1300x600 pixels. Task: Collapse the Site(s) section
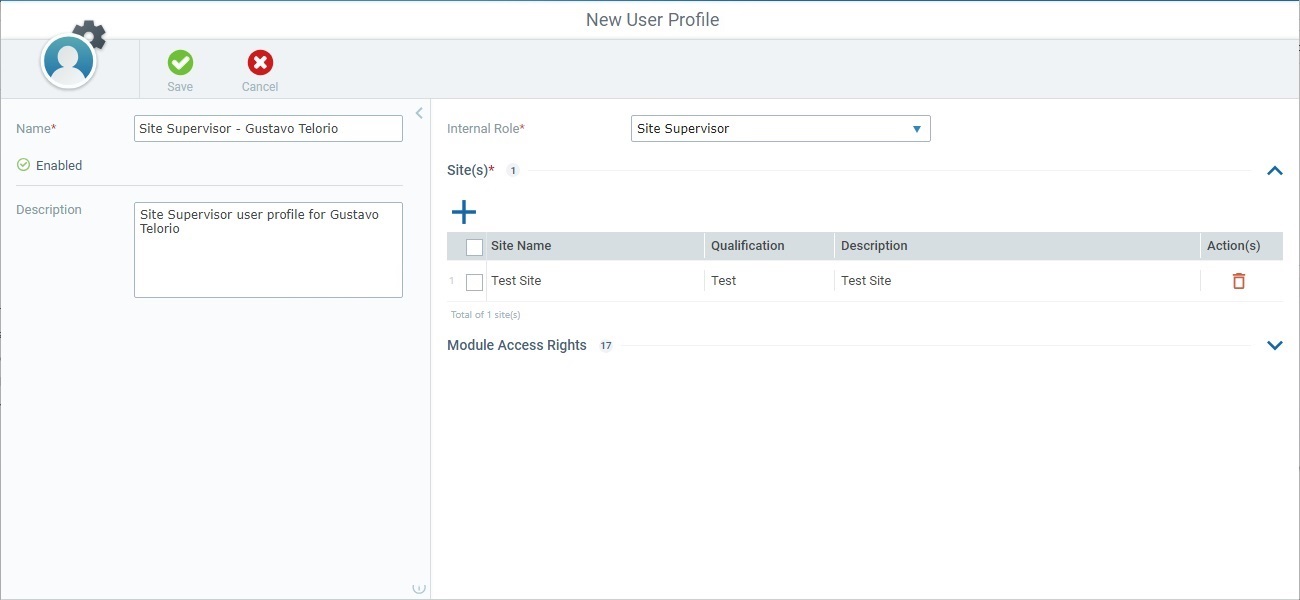point(1274,170)
